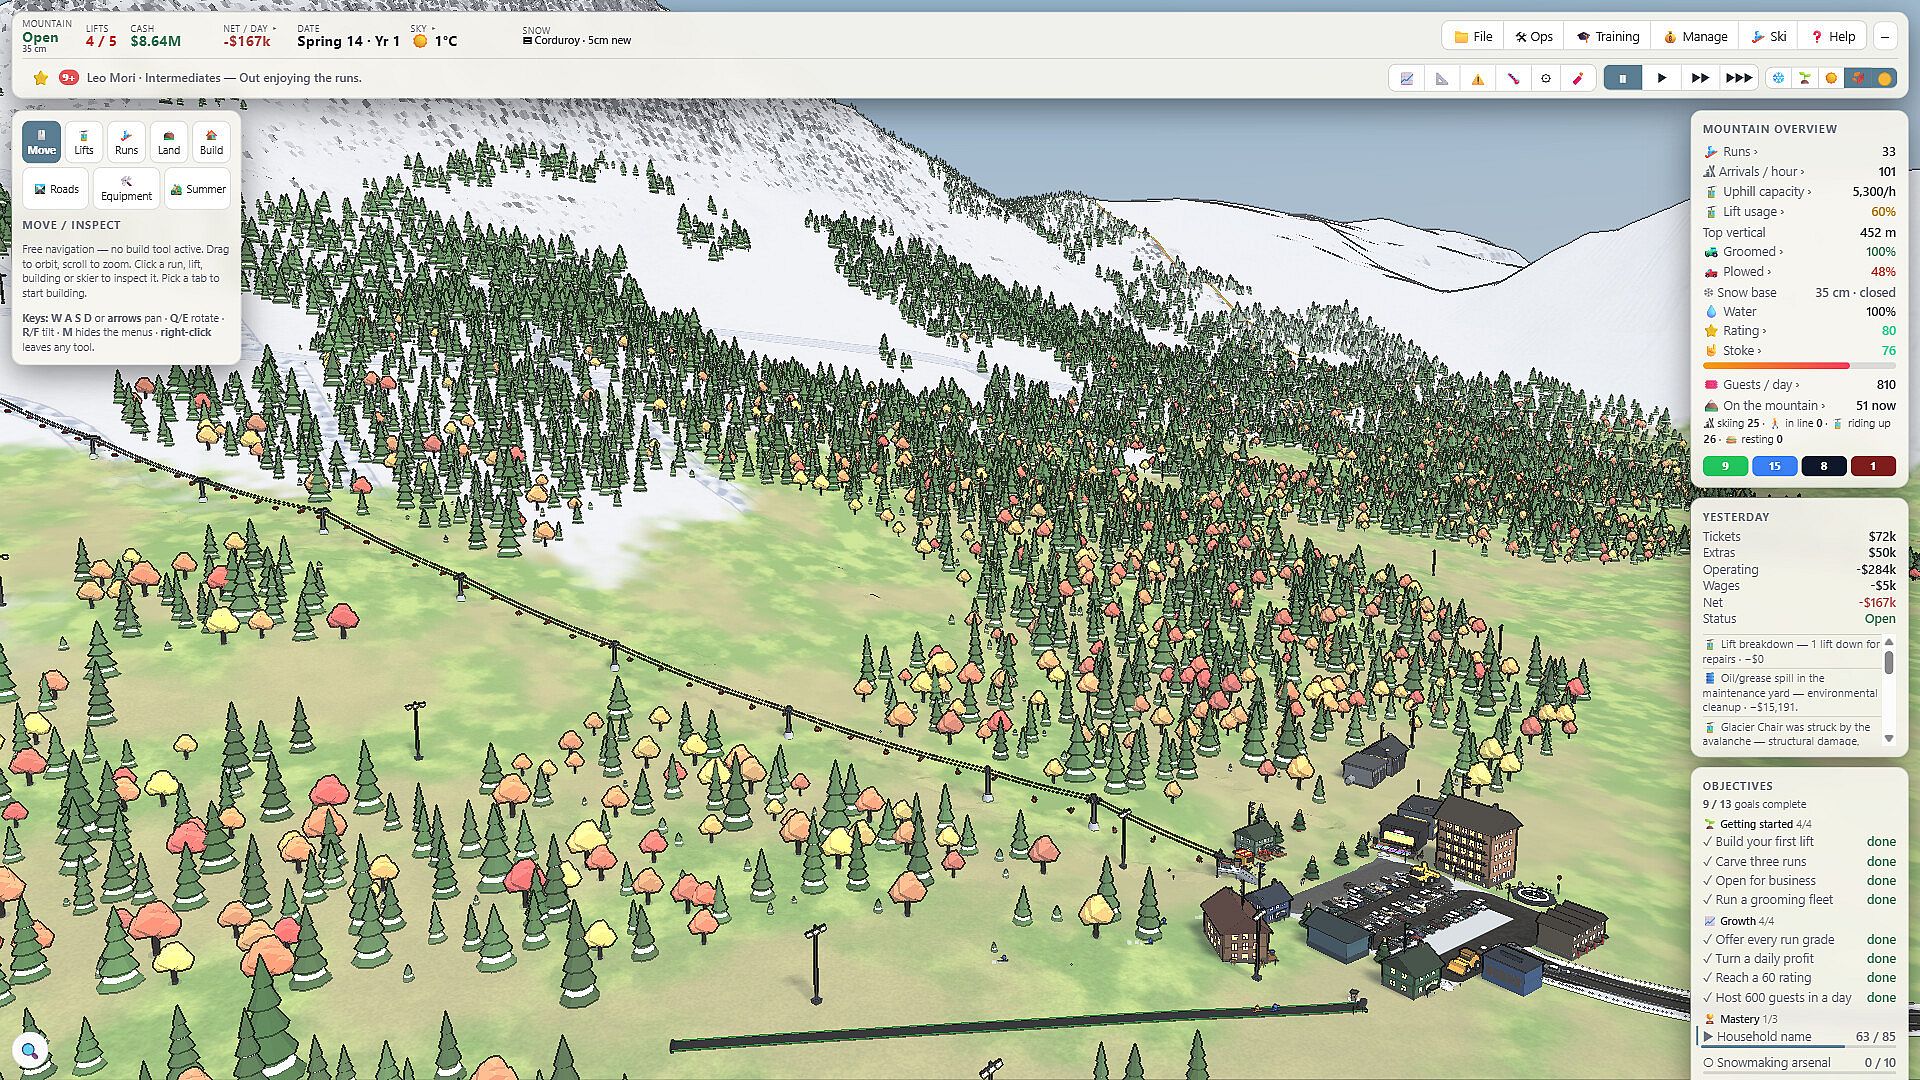Set double fast-forward speed

pyautogui.click(x=1699, y=78)
